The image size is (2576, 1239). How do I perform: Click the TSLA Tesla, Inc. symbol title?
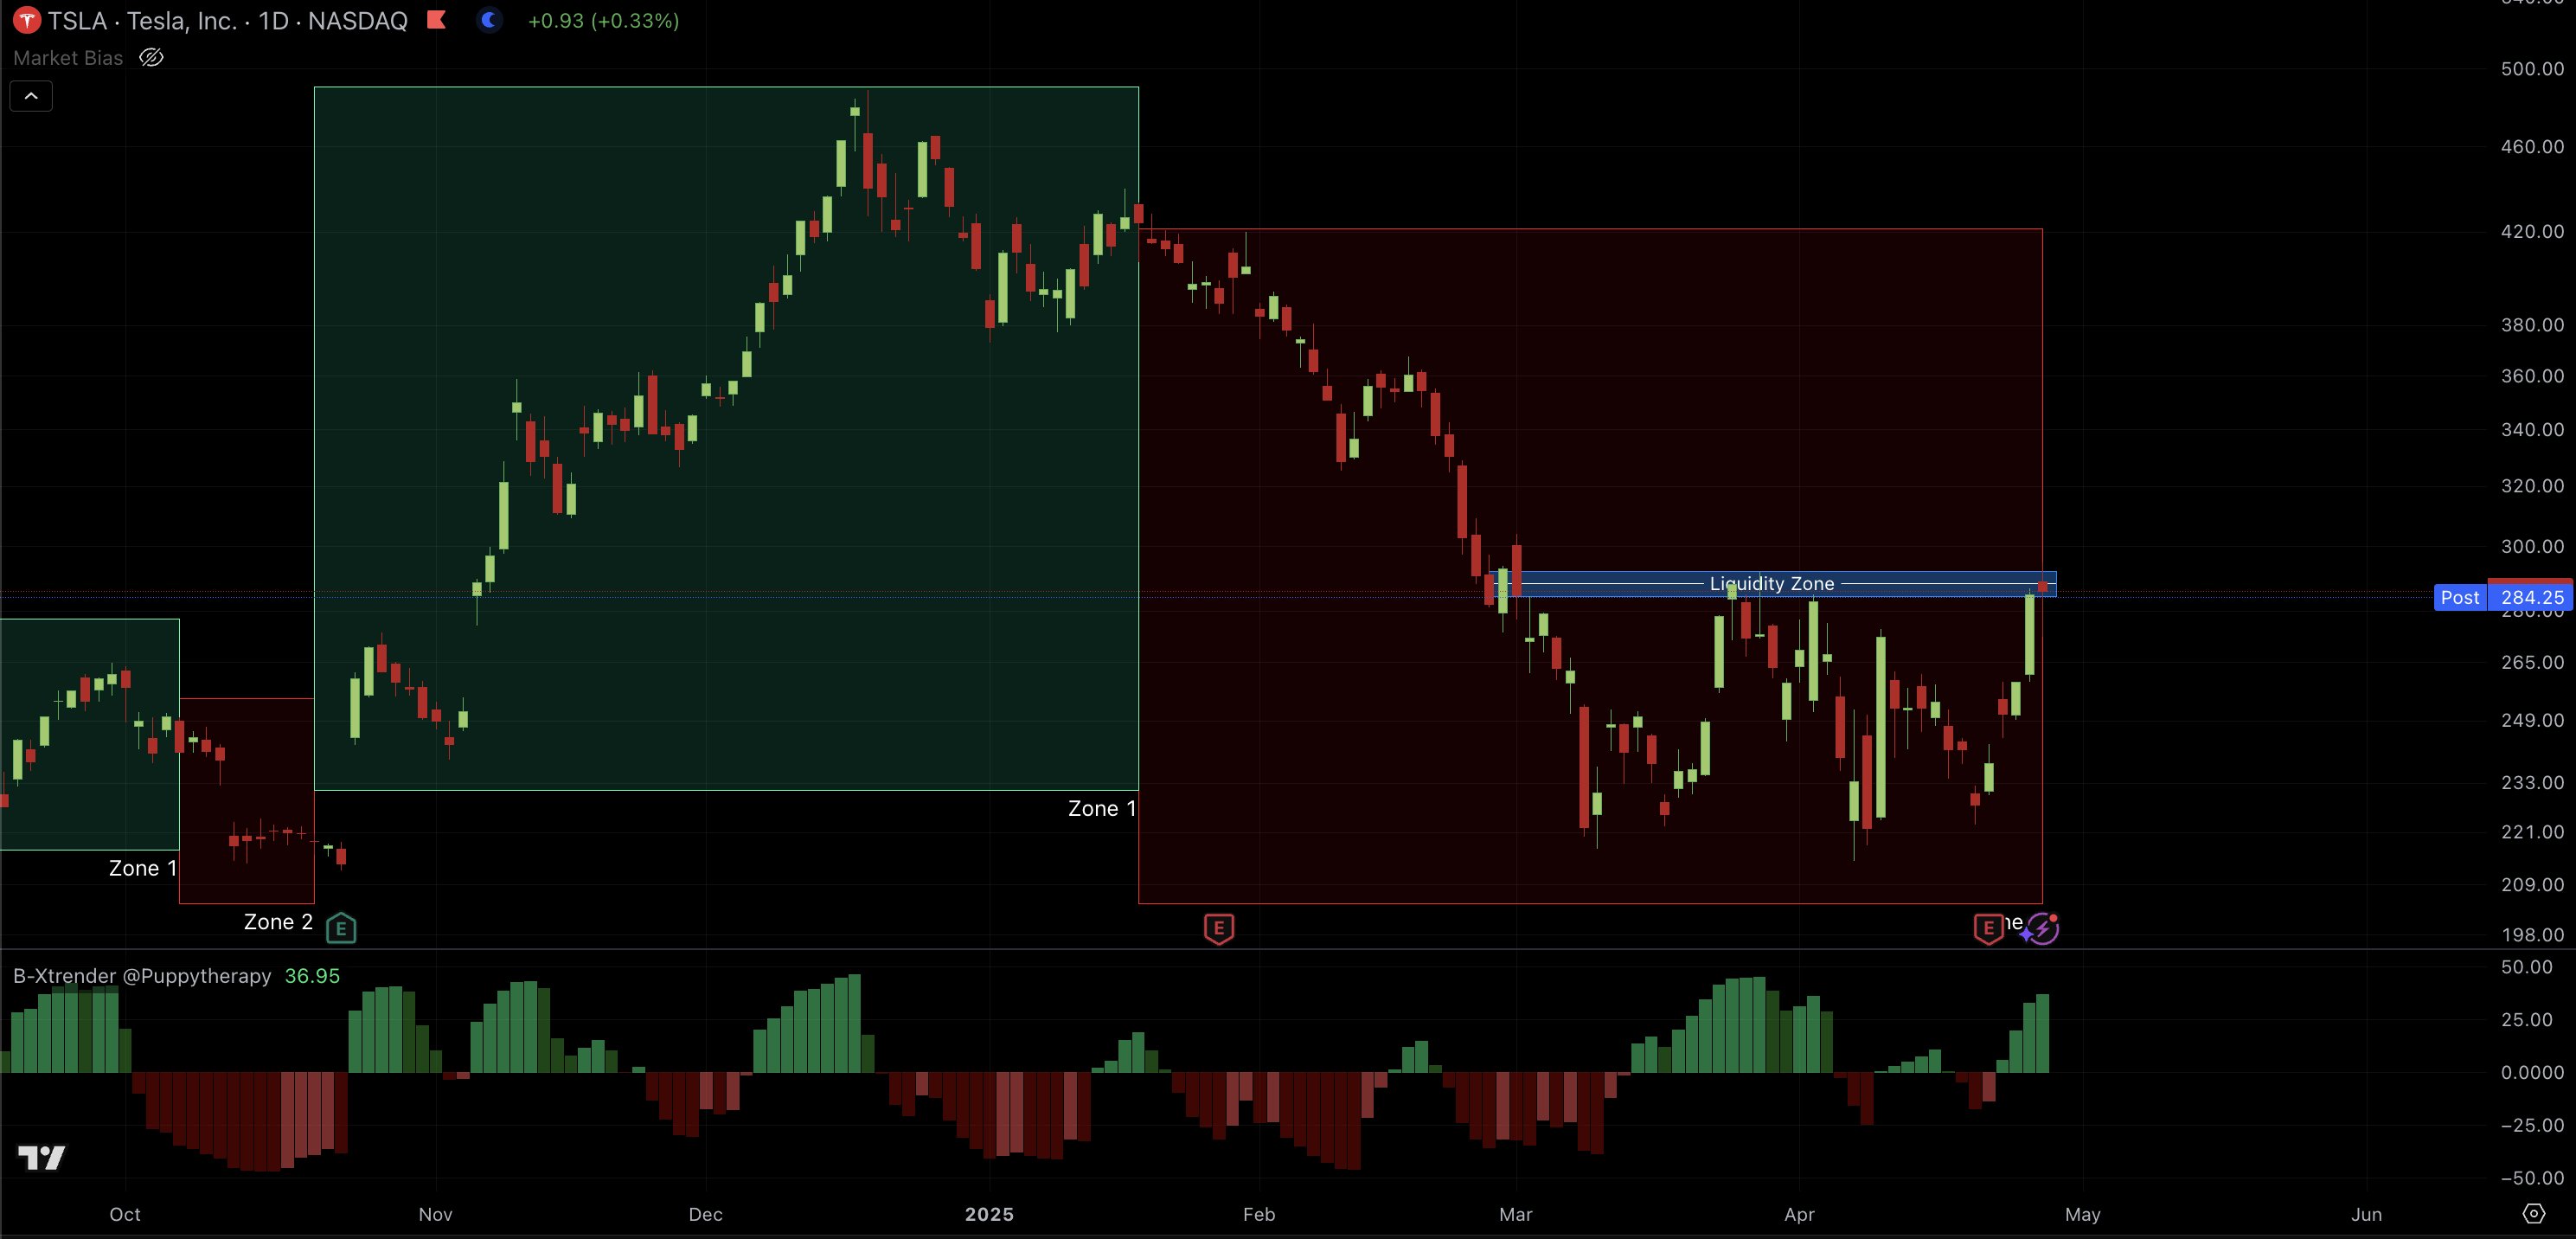[227, 20]
